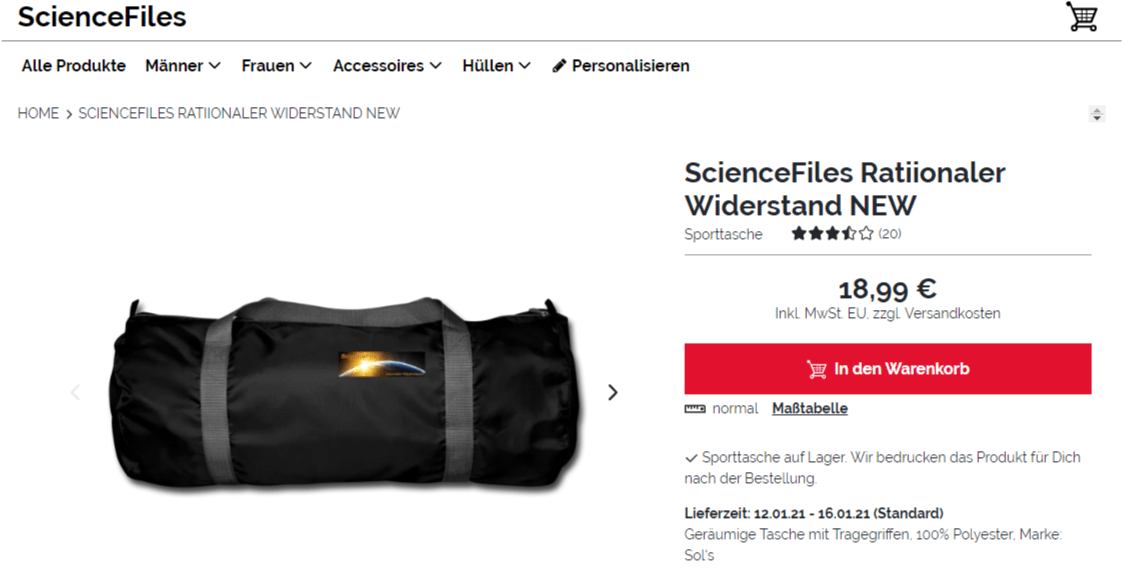The width and height of the screenshot is (1142, 568).
Task: Expand the Frauen dropdown menu
Action: click(x=277, y=66)
